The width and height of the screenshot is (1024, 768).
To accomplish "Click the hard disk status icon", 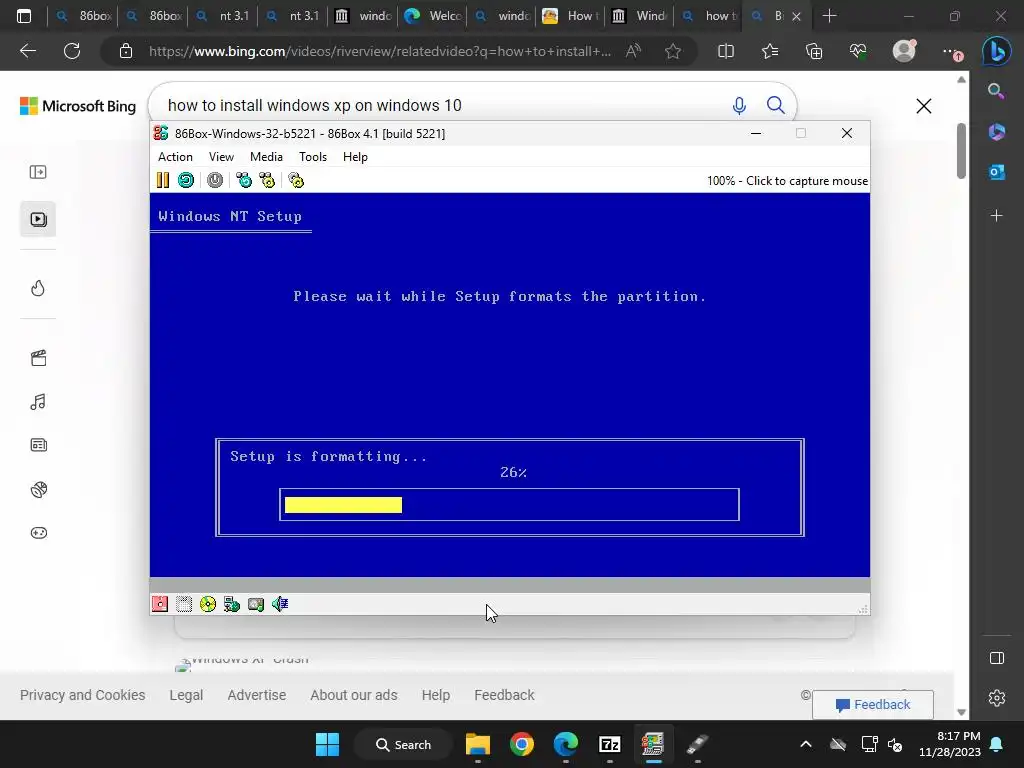I will point(256,604).
